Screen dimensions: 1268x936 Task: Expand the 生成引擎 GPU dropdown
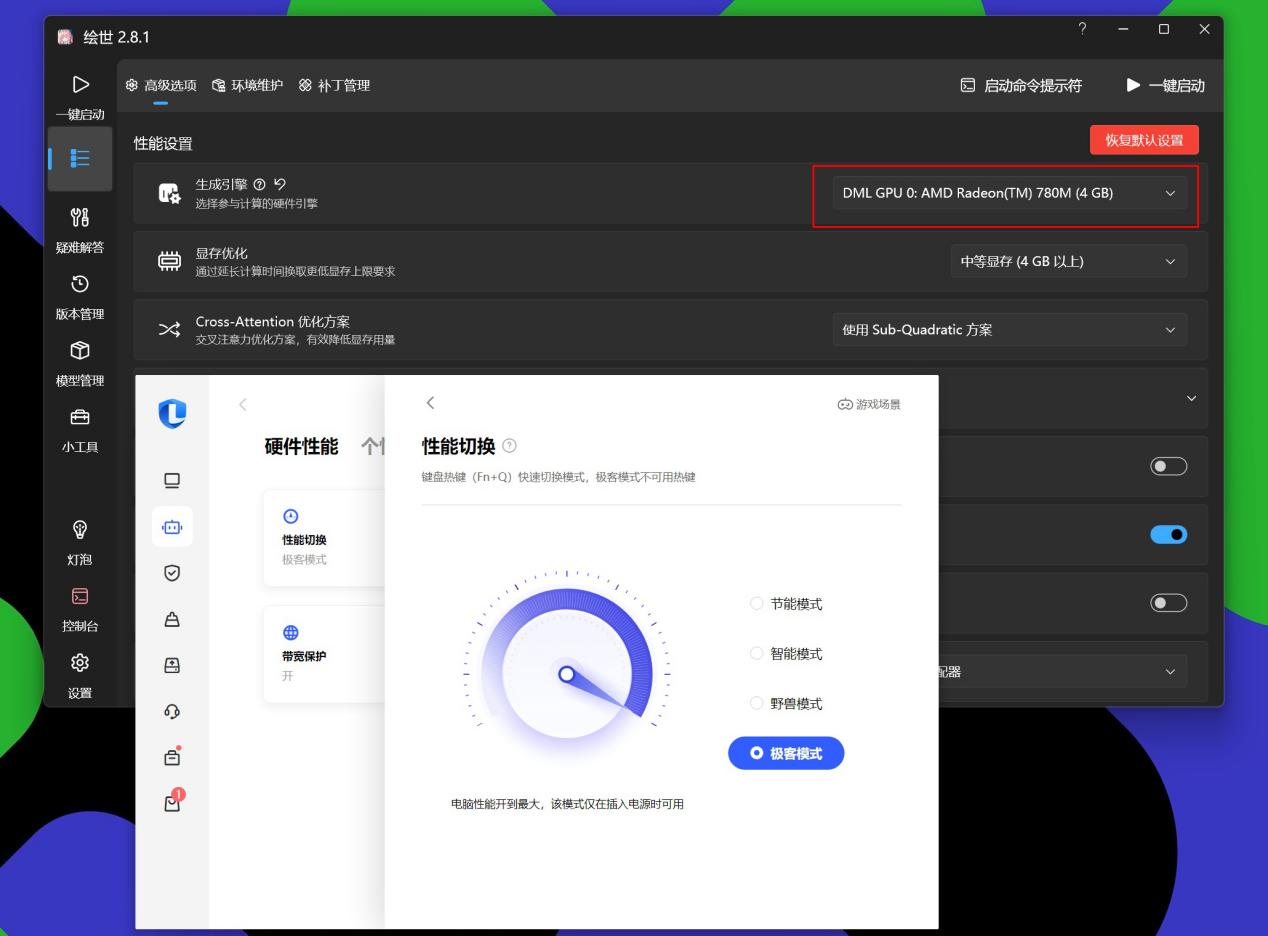point(1009,193)
